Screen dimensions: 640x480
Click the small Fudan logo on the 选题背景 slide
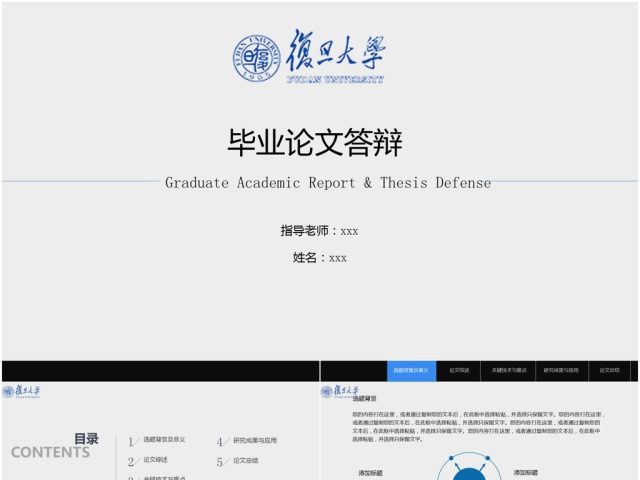(340, 391)
